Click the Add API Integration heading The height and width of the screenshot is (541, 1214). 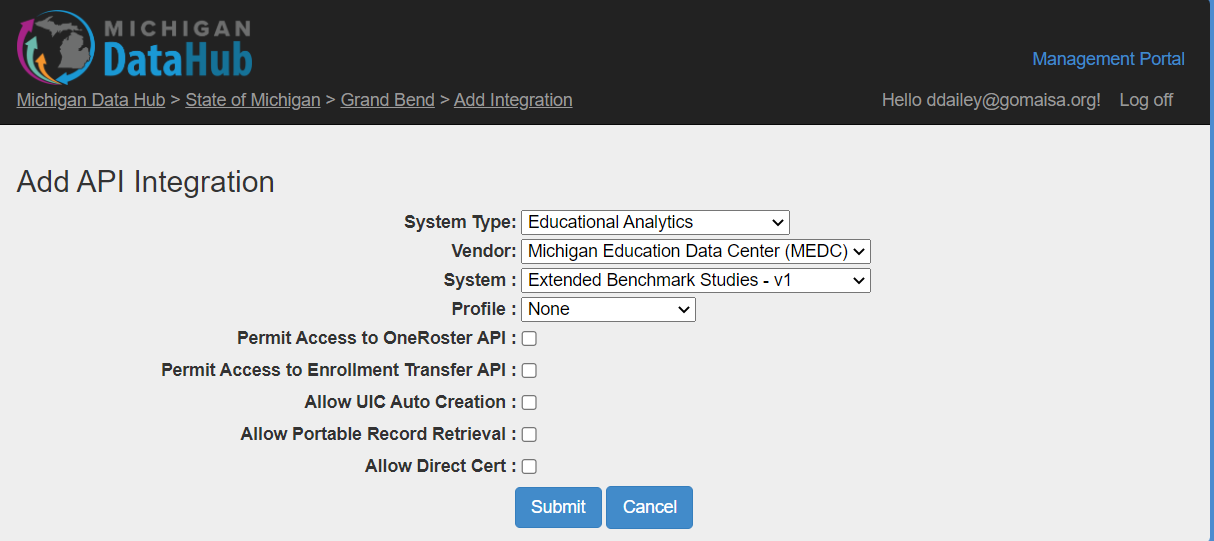click(146, 182)
